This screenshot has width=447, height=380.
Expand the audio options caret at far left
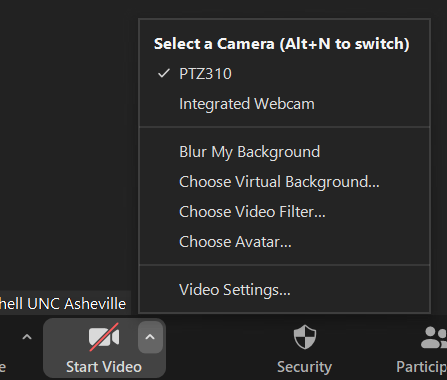coord(27,337)
